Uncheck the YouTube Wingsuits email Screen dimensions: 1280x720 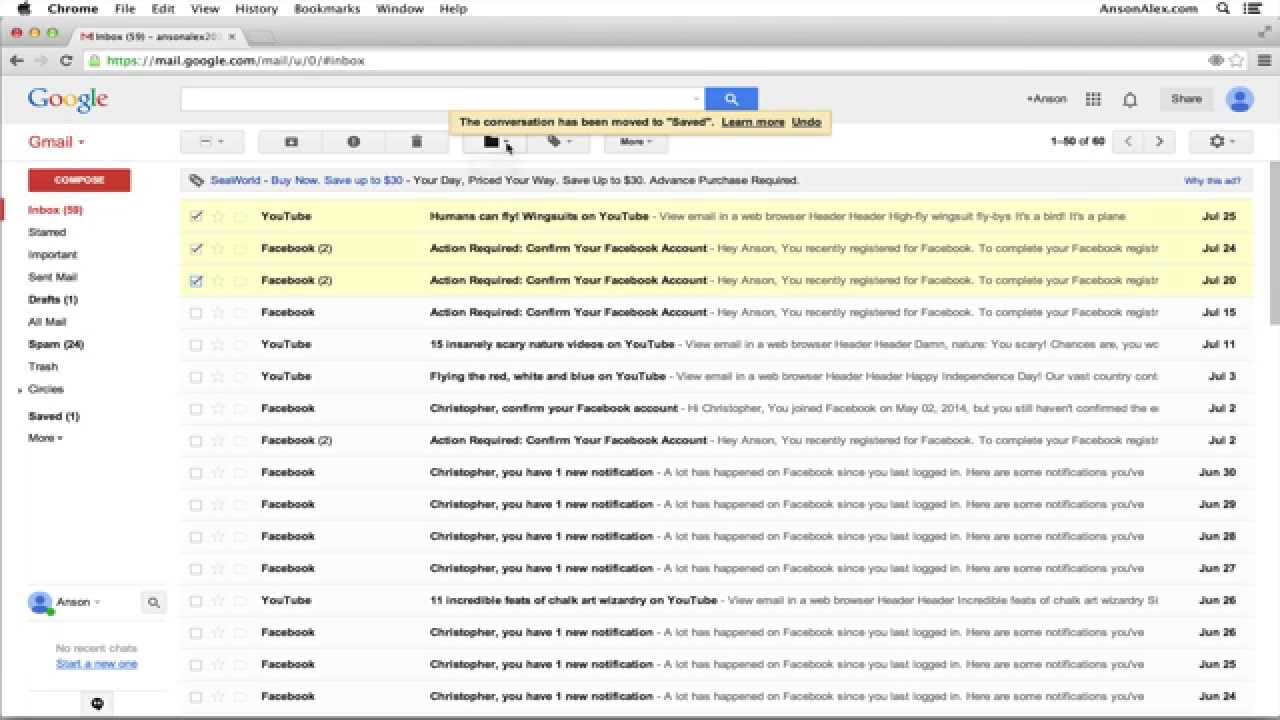(196, 216)
